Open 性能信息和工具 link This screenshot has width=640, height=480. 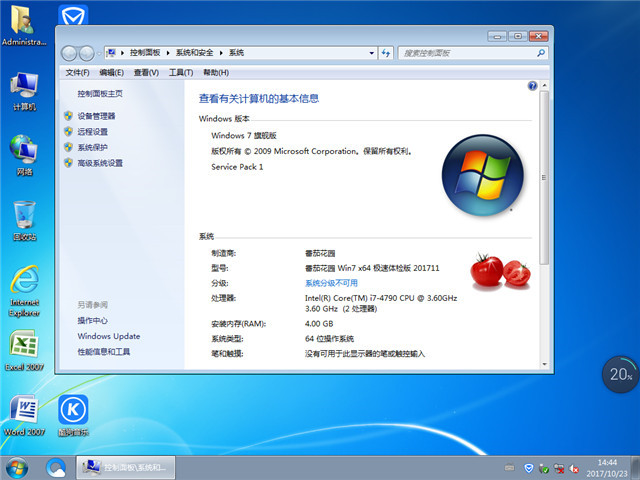(x=104, y=351)
